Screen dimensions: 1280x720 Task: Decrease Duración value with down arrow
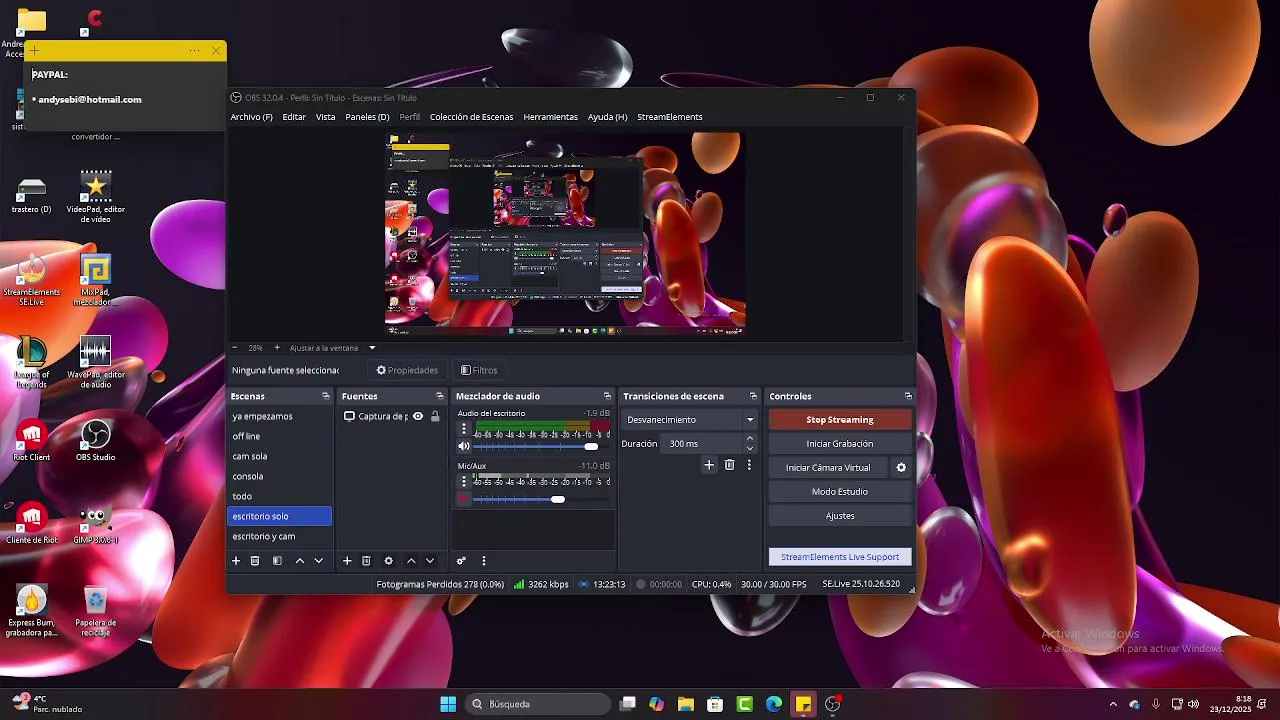click(750, 448)
